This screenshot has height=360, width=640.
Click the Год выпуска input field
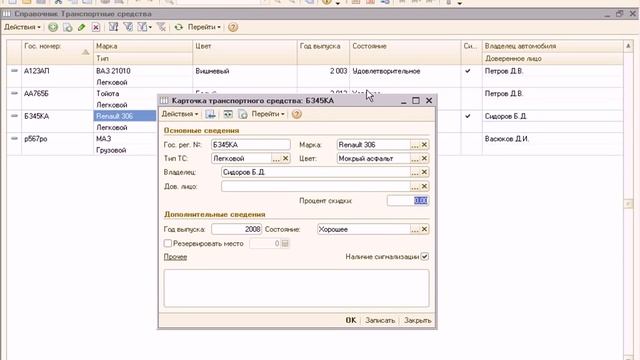(x=236, y=229)
